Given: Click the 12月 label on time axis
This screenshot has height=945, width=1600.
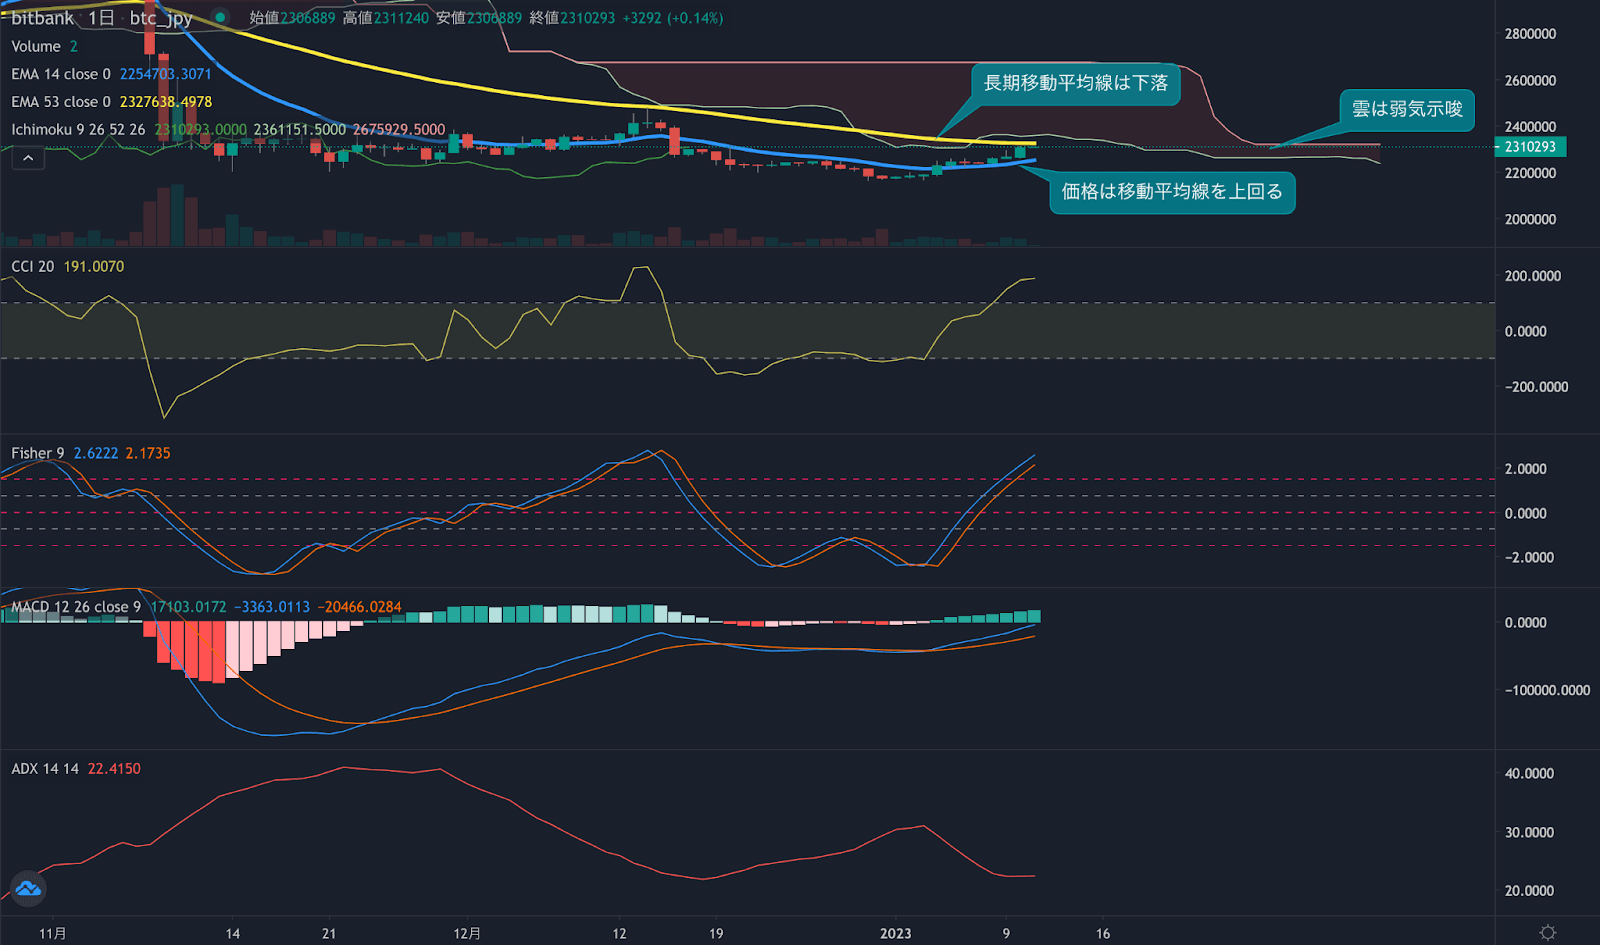Looking at the screenshot, I should click(x=466, y=933).
